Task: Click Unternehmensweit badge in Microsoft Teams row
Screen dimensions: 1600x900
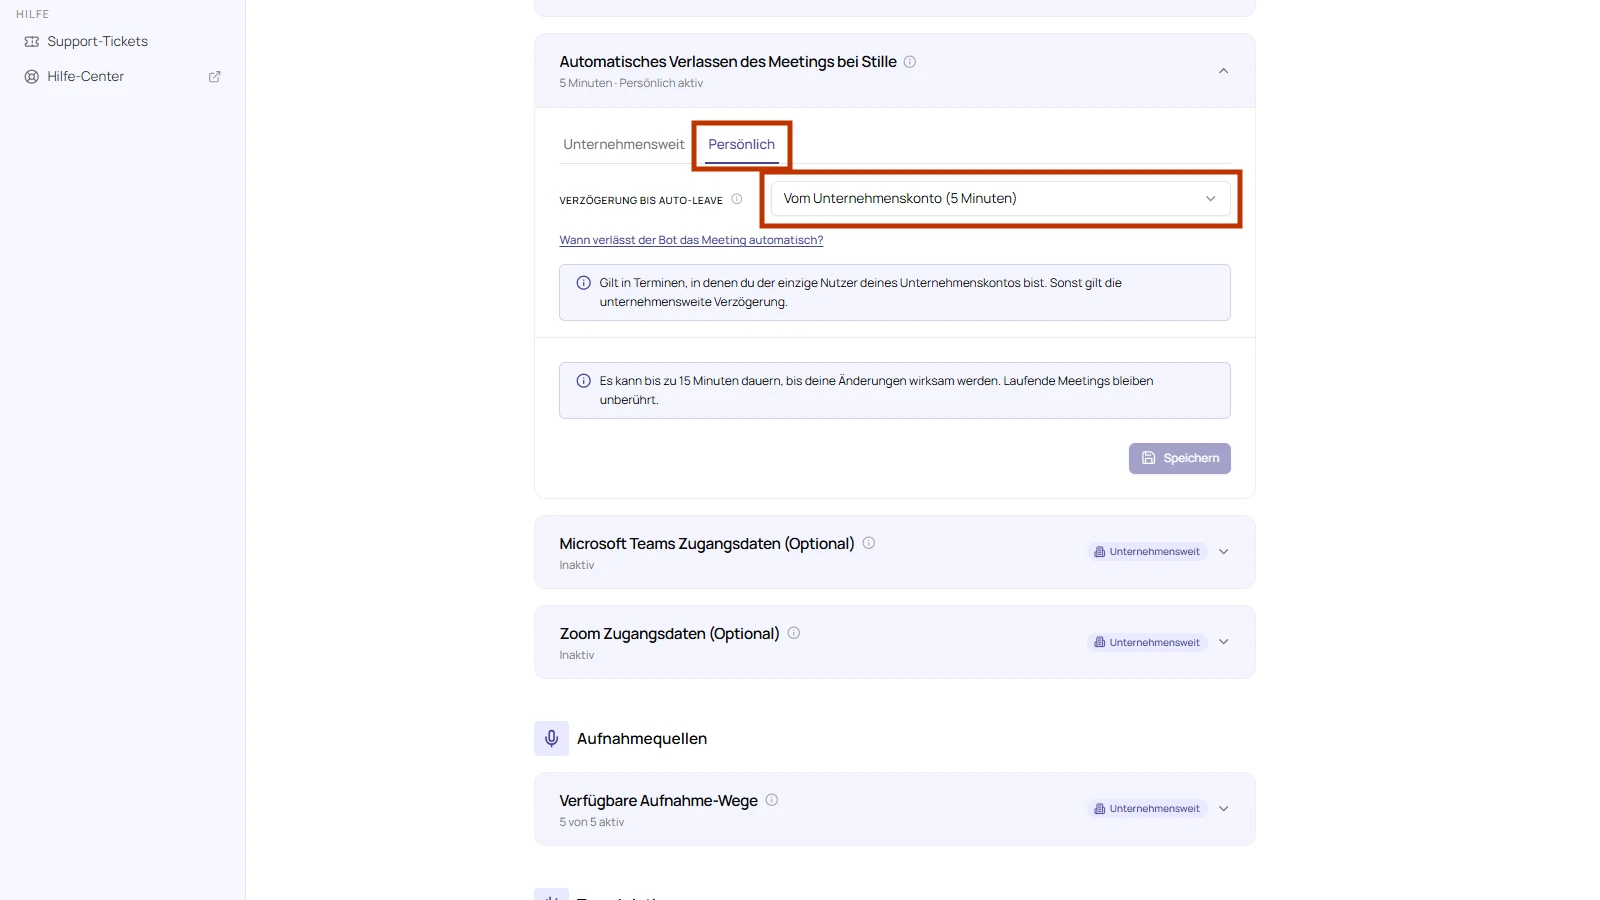Action: coord(1147,552)
